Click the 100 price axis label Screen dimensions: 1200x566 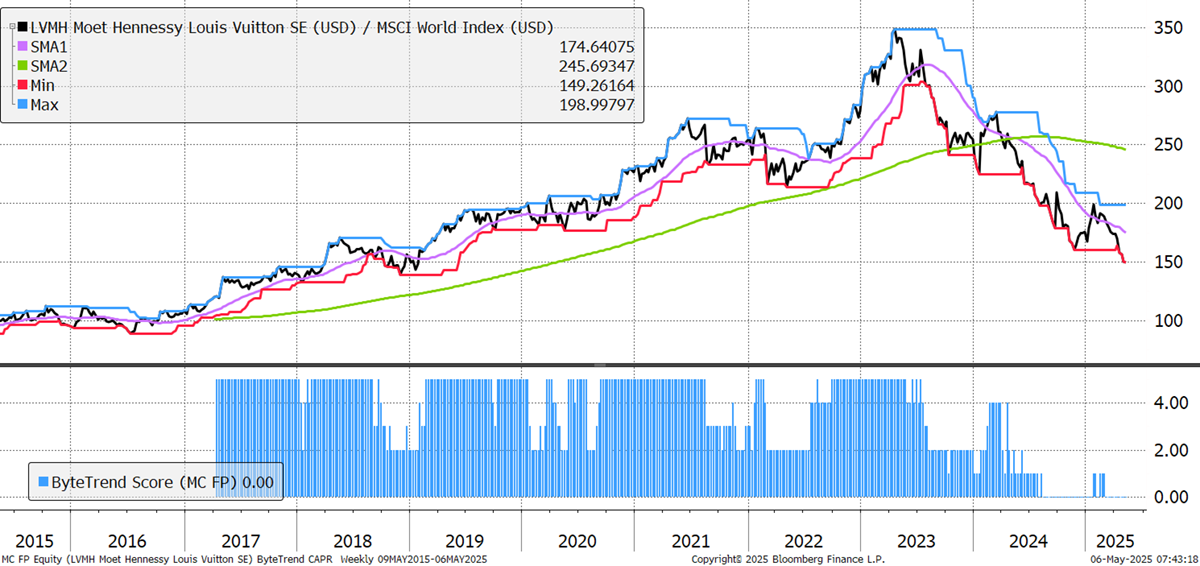point(1167,321)
